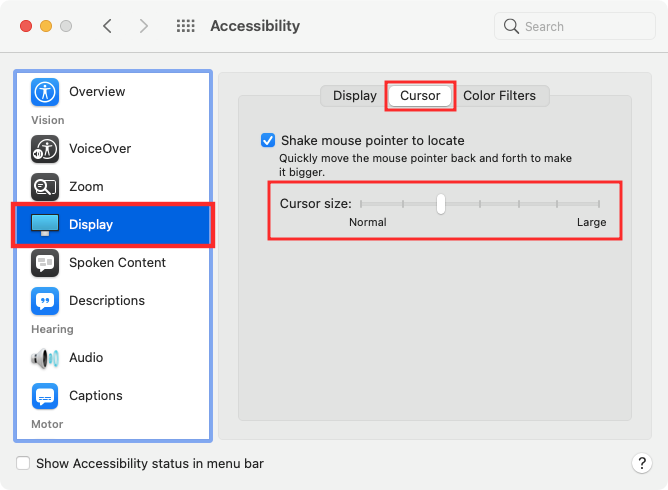668x490 pixels.
Task: Click in the Search field
Action: tap(575, 26)
